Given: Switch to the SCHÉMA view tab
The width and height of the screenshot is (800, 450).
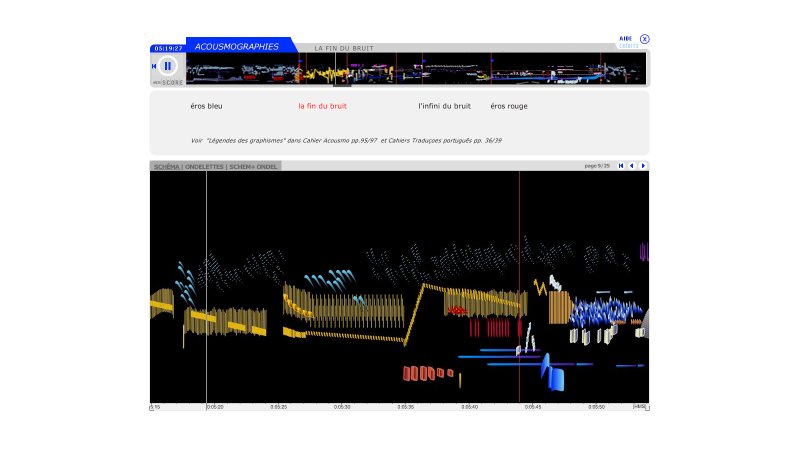Looking at the screenshot, I should pos(166,166).
